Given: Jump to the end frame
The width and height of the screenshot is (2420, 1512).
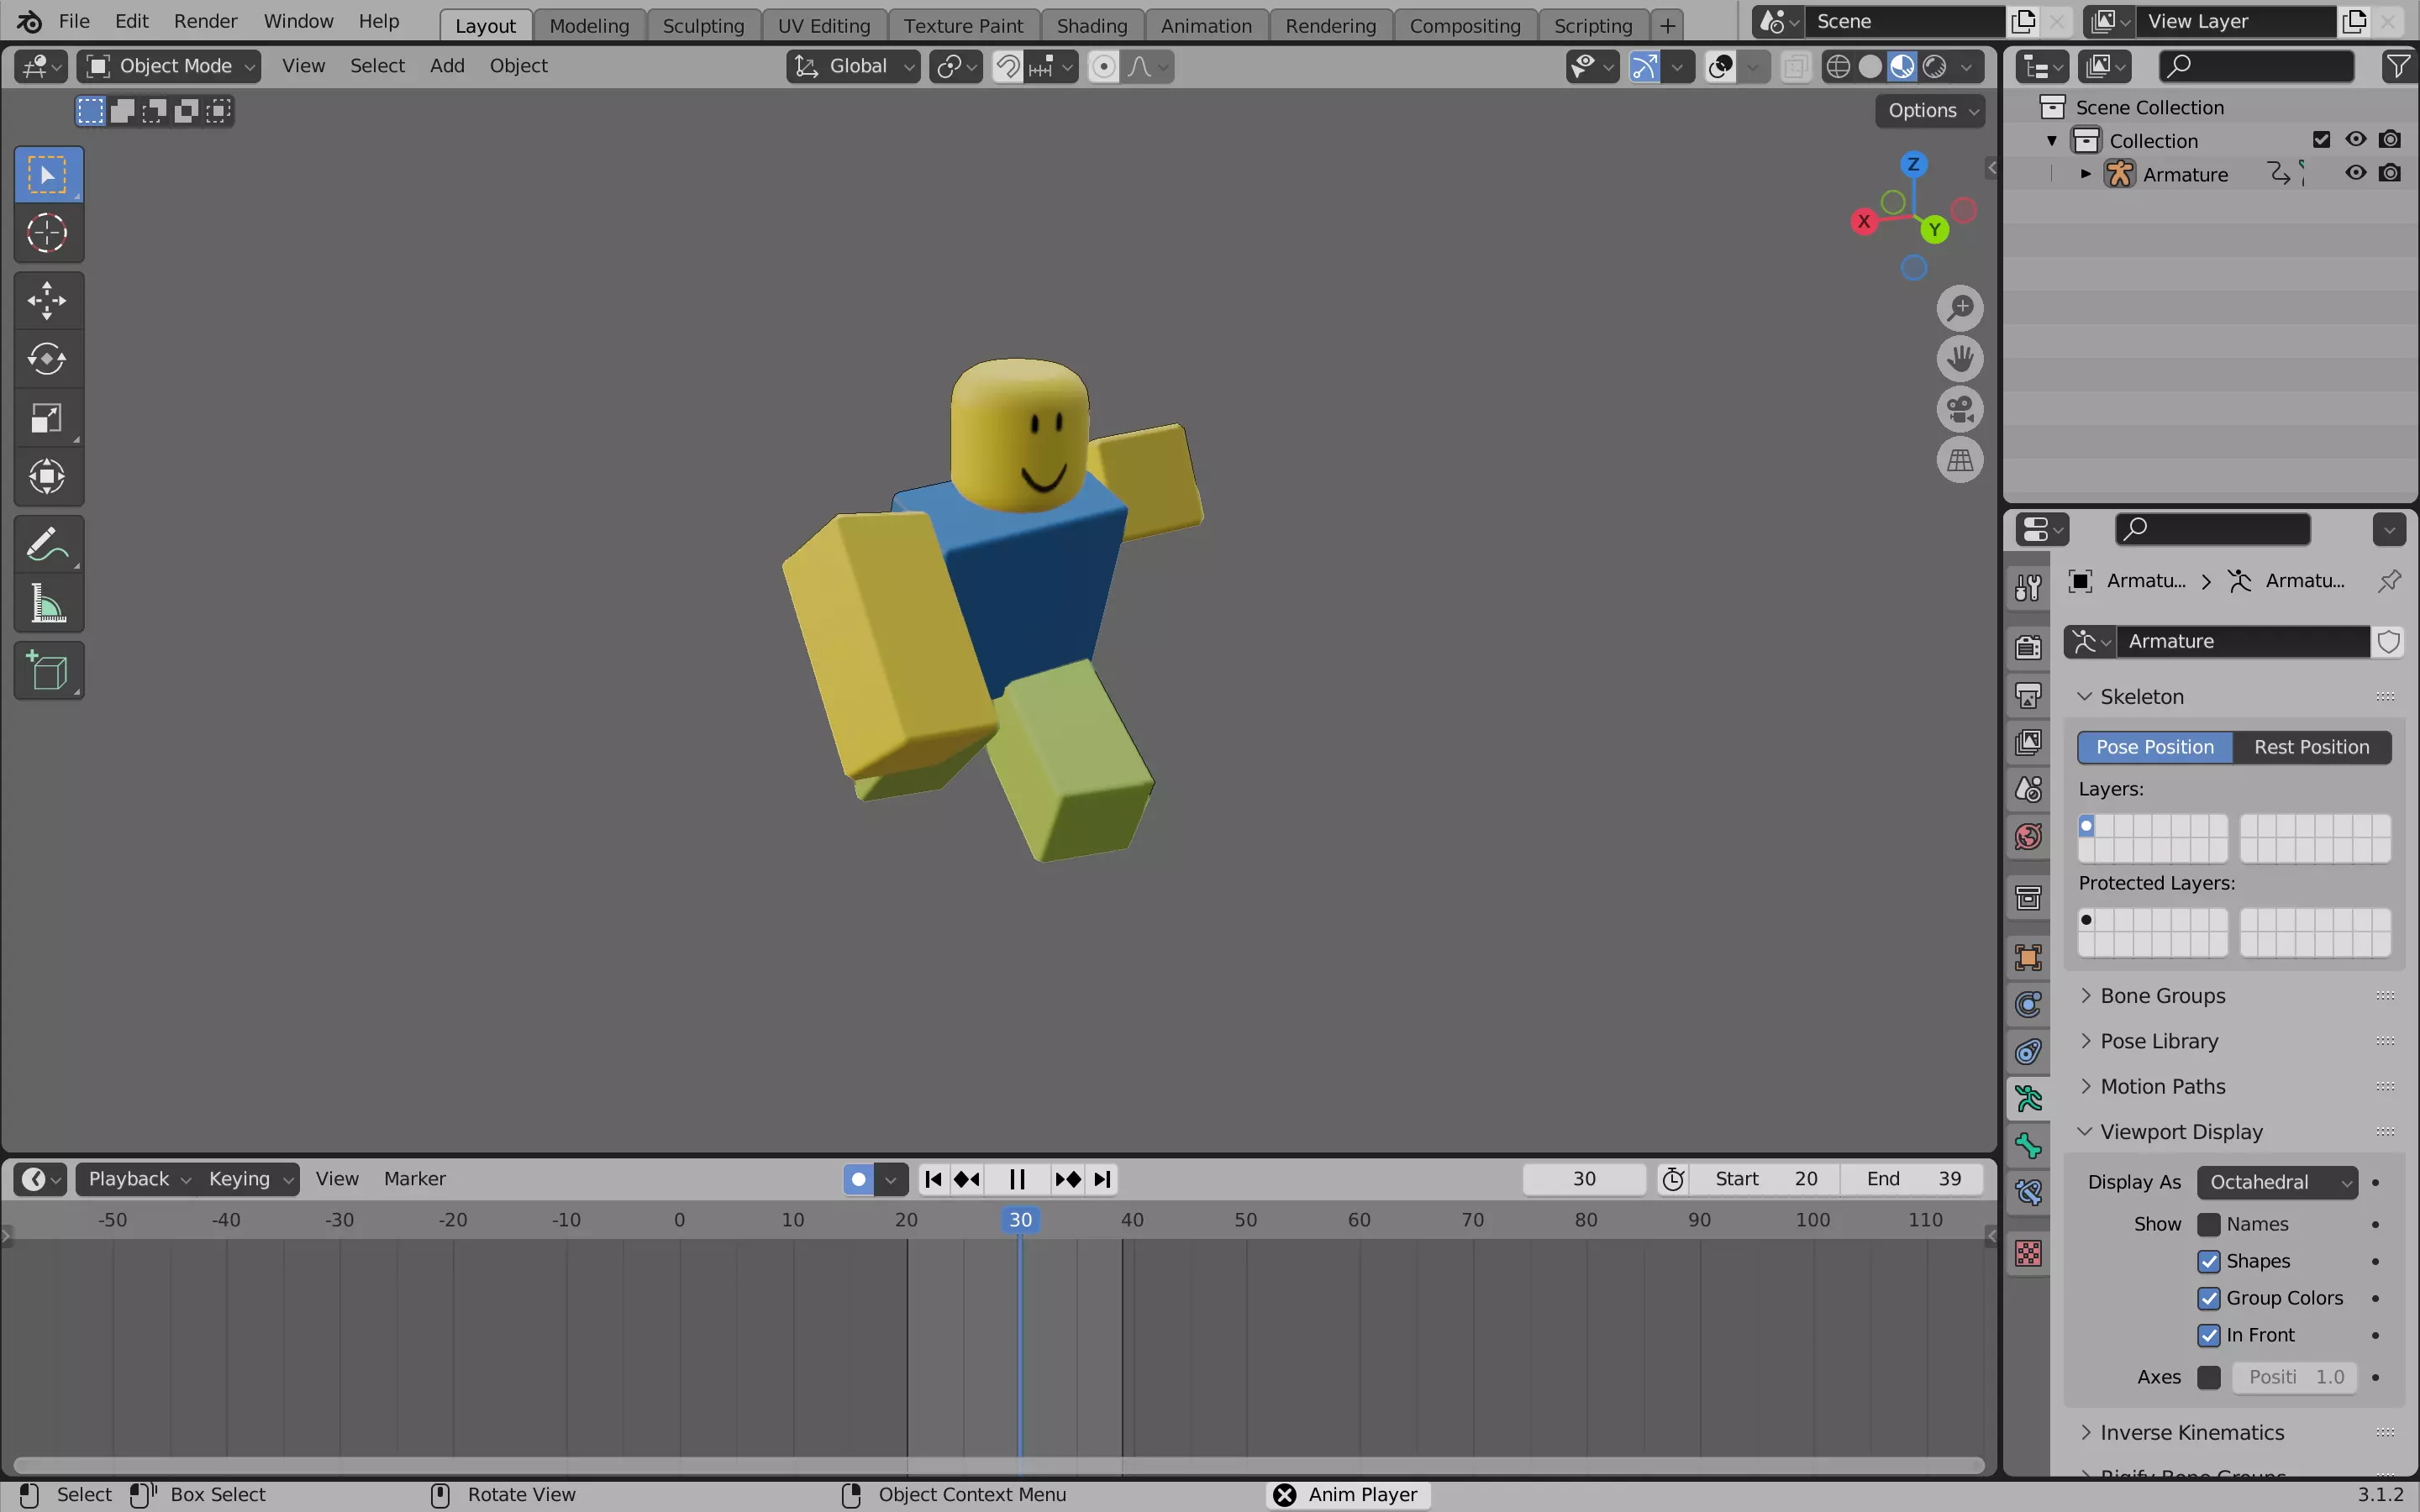Looking at the screenshot, I should 1102,1179.
